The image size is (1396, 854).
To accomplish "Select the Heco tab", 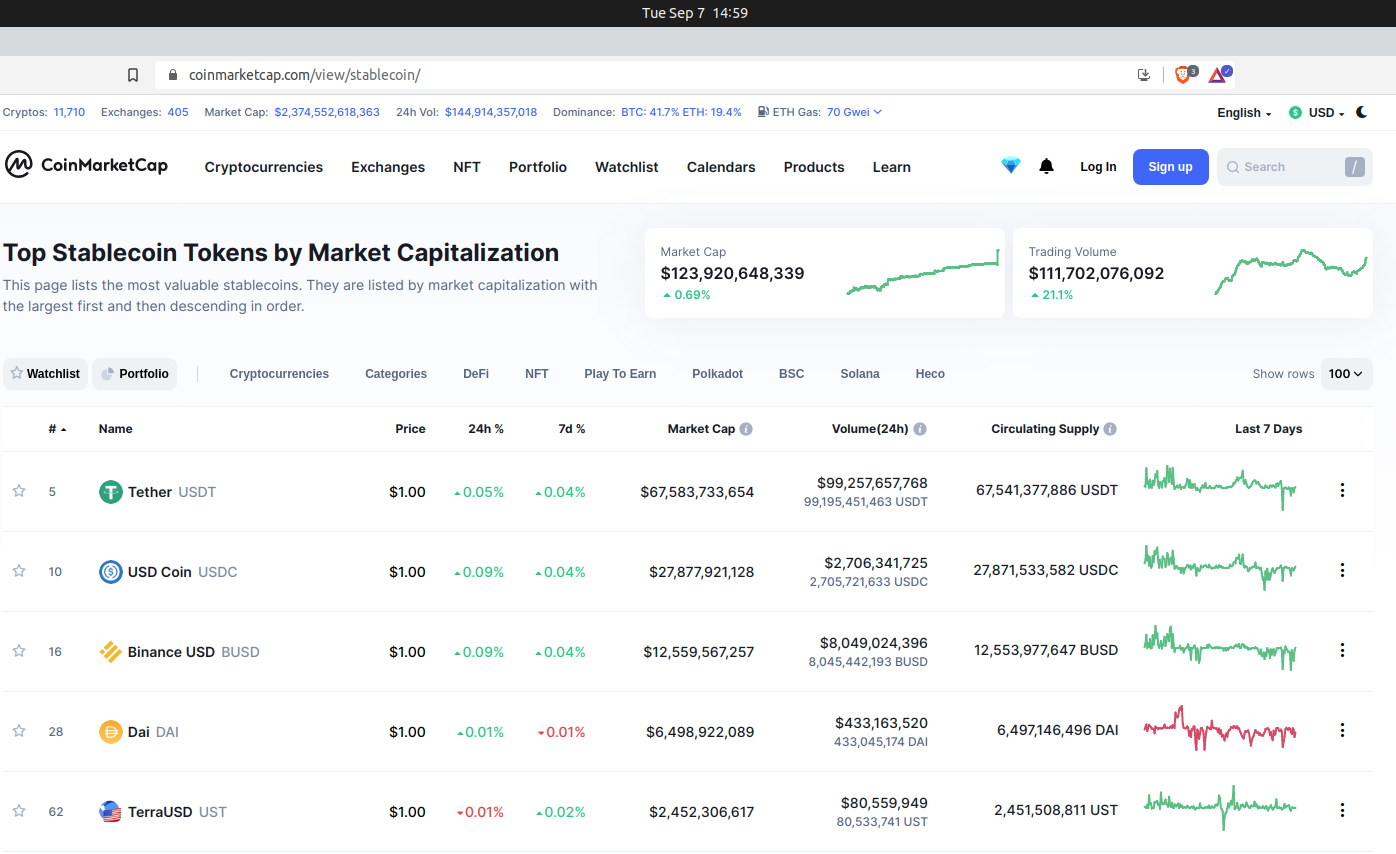I will 930,374.
